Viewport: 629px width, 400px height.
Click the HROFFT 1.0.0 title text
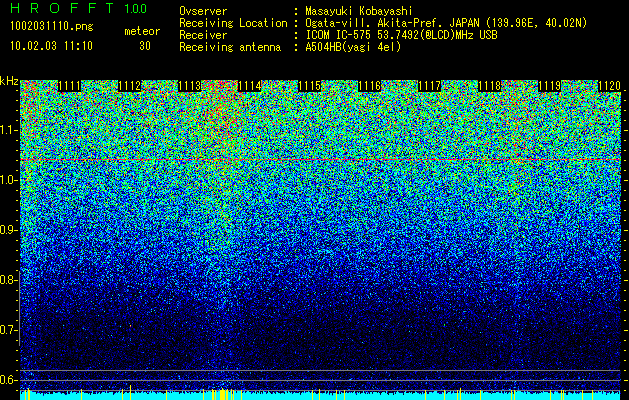pyautogui.click(x=78, y=8)
